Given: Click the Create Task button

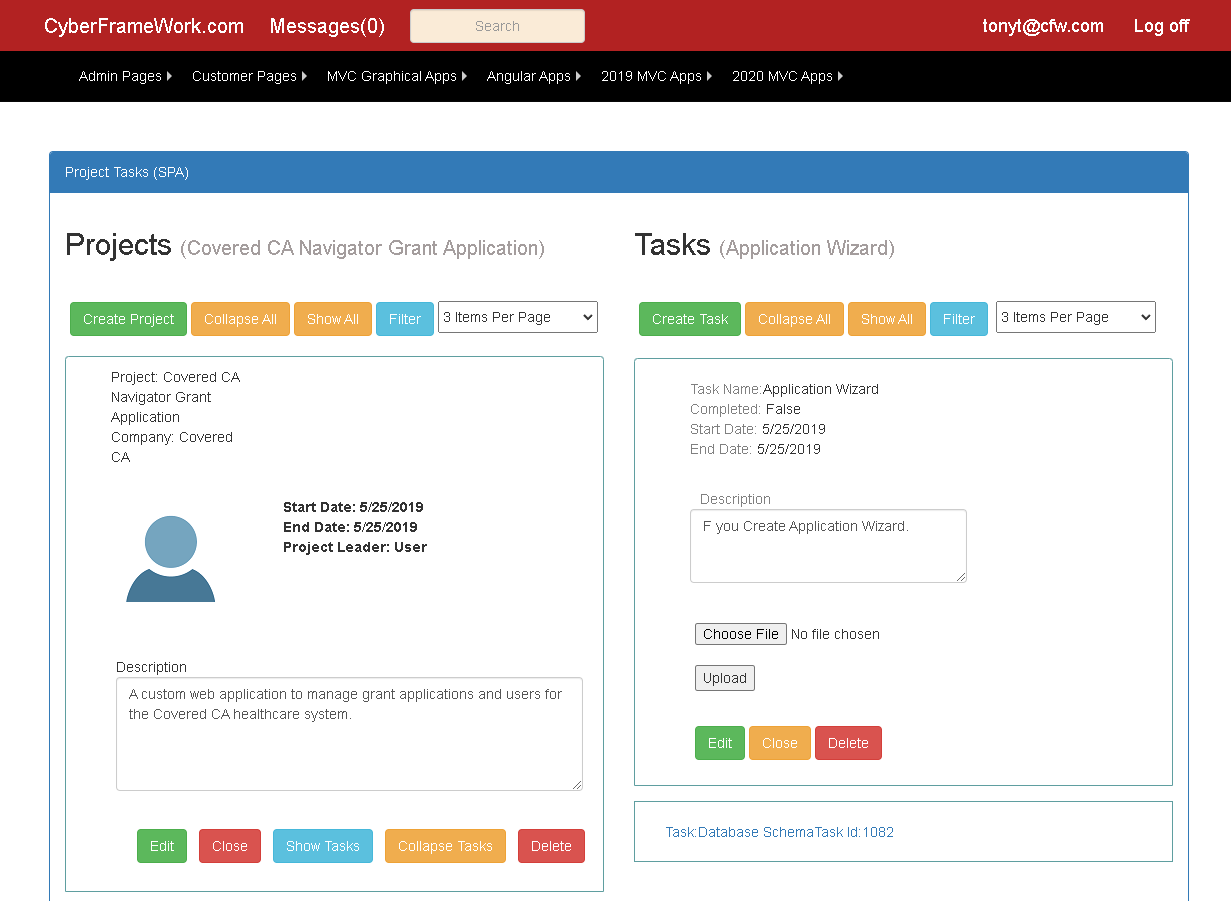Looking at the screenshot, I should tap(690, 319).
